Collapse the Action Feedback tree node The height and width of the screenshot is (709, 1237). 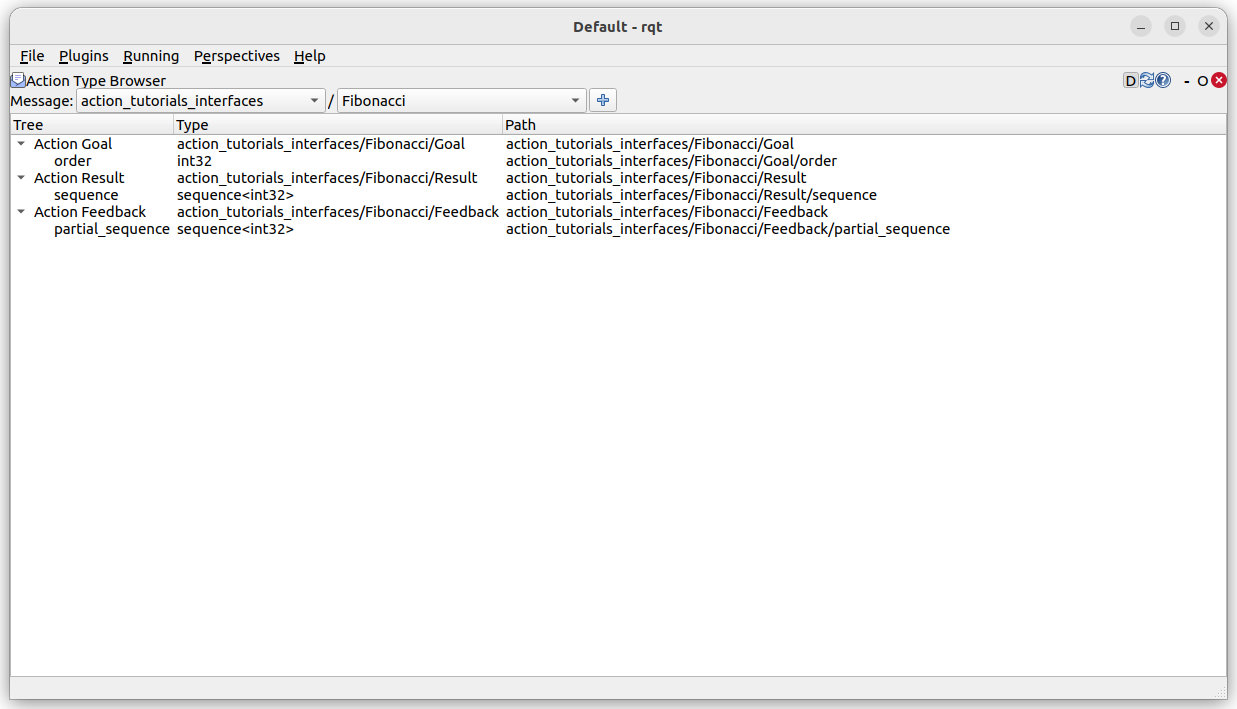pos(22,212)
